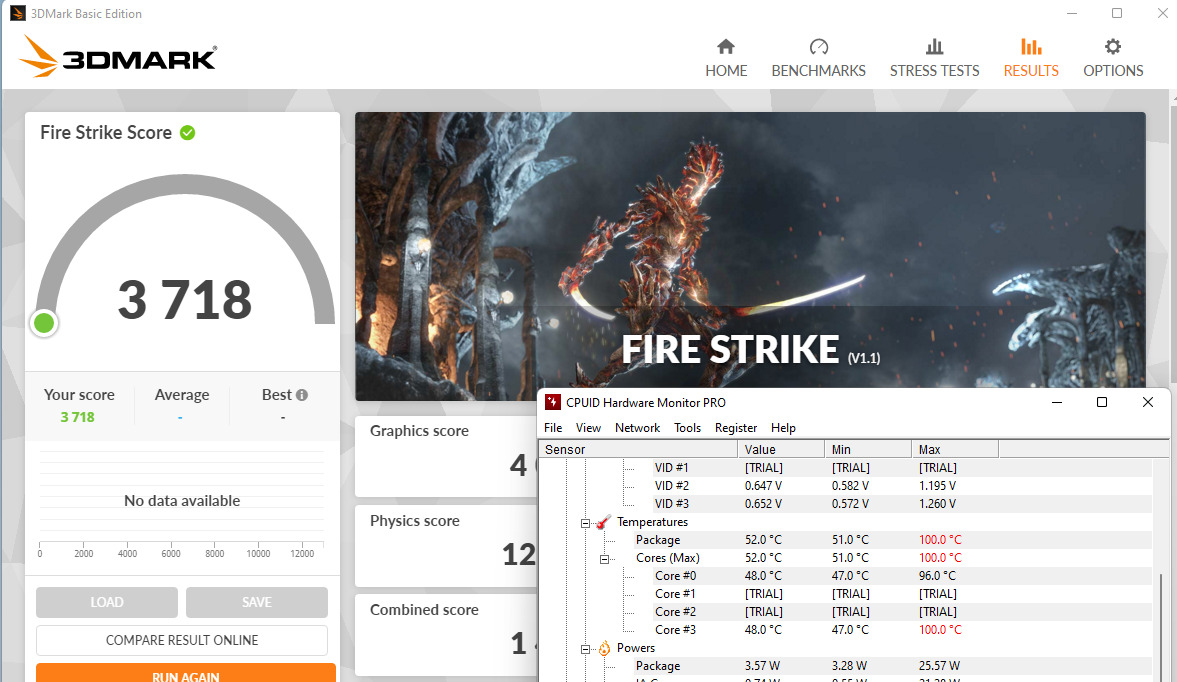Viewport: 1177px width, 682px height.
Task: Click the Combined score card
Action: [x=447, y=635]
